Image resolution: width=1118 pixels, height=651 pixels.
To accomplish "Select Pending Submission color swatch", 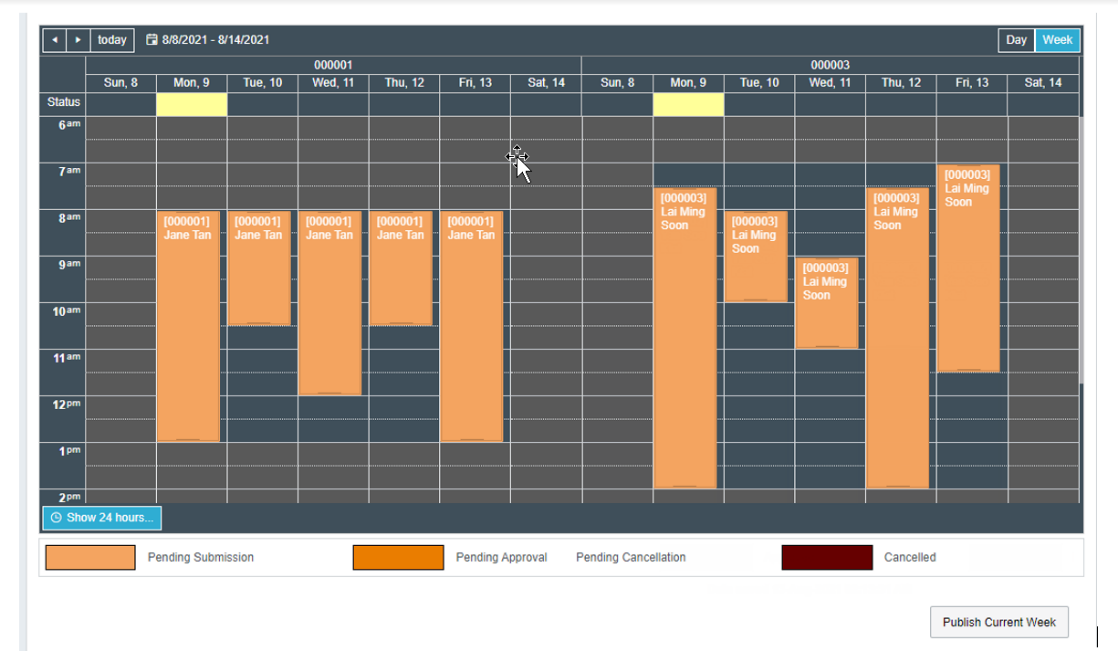I will (x=90, y=558).
